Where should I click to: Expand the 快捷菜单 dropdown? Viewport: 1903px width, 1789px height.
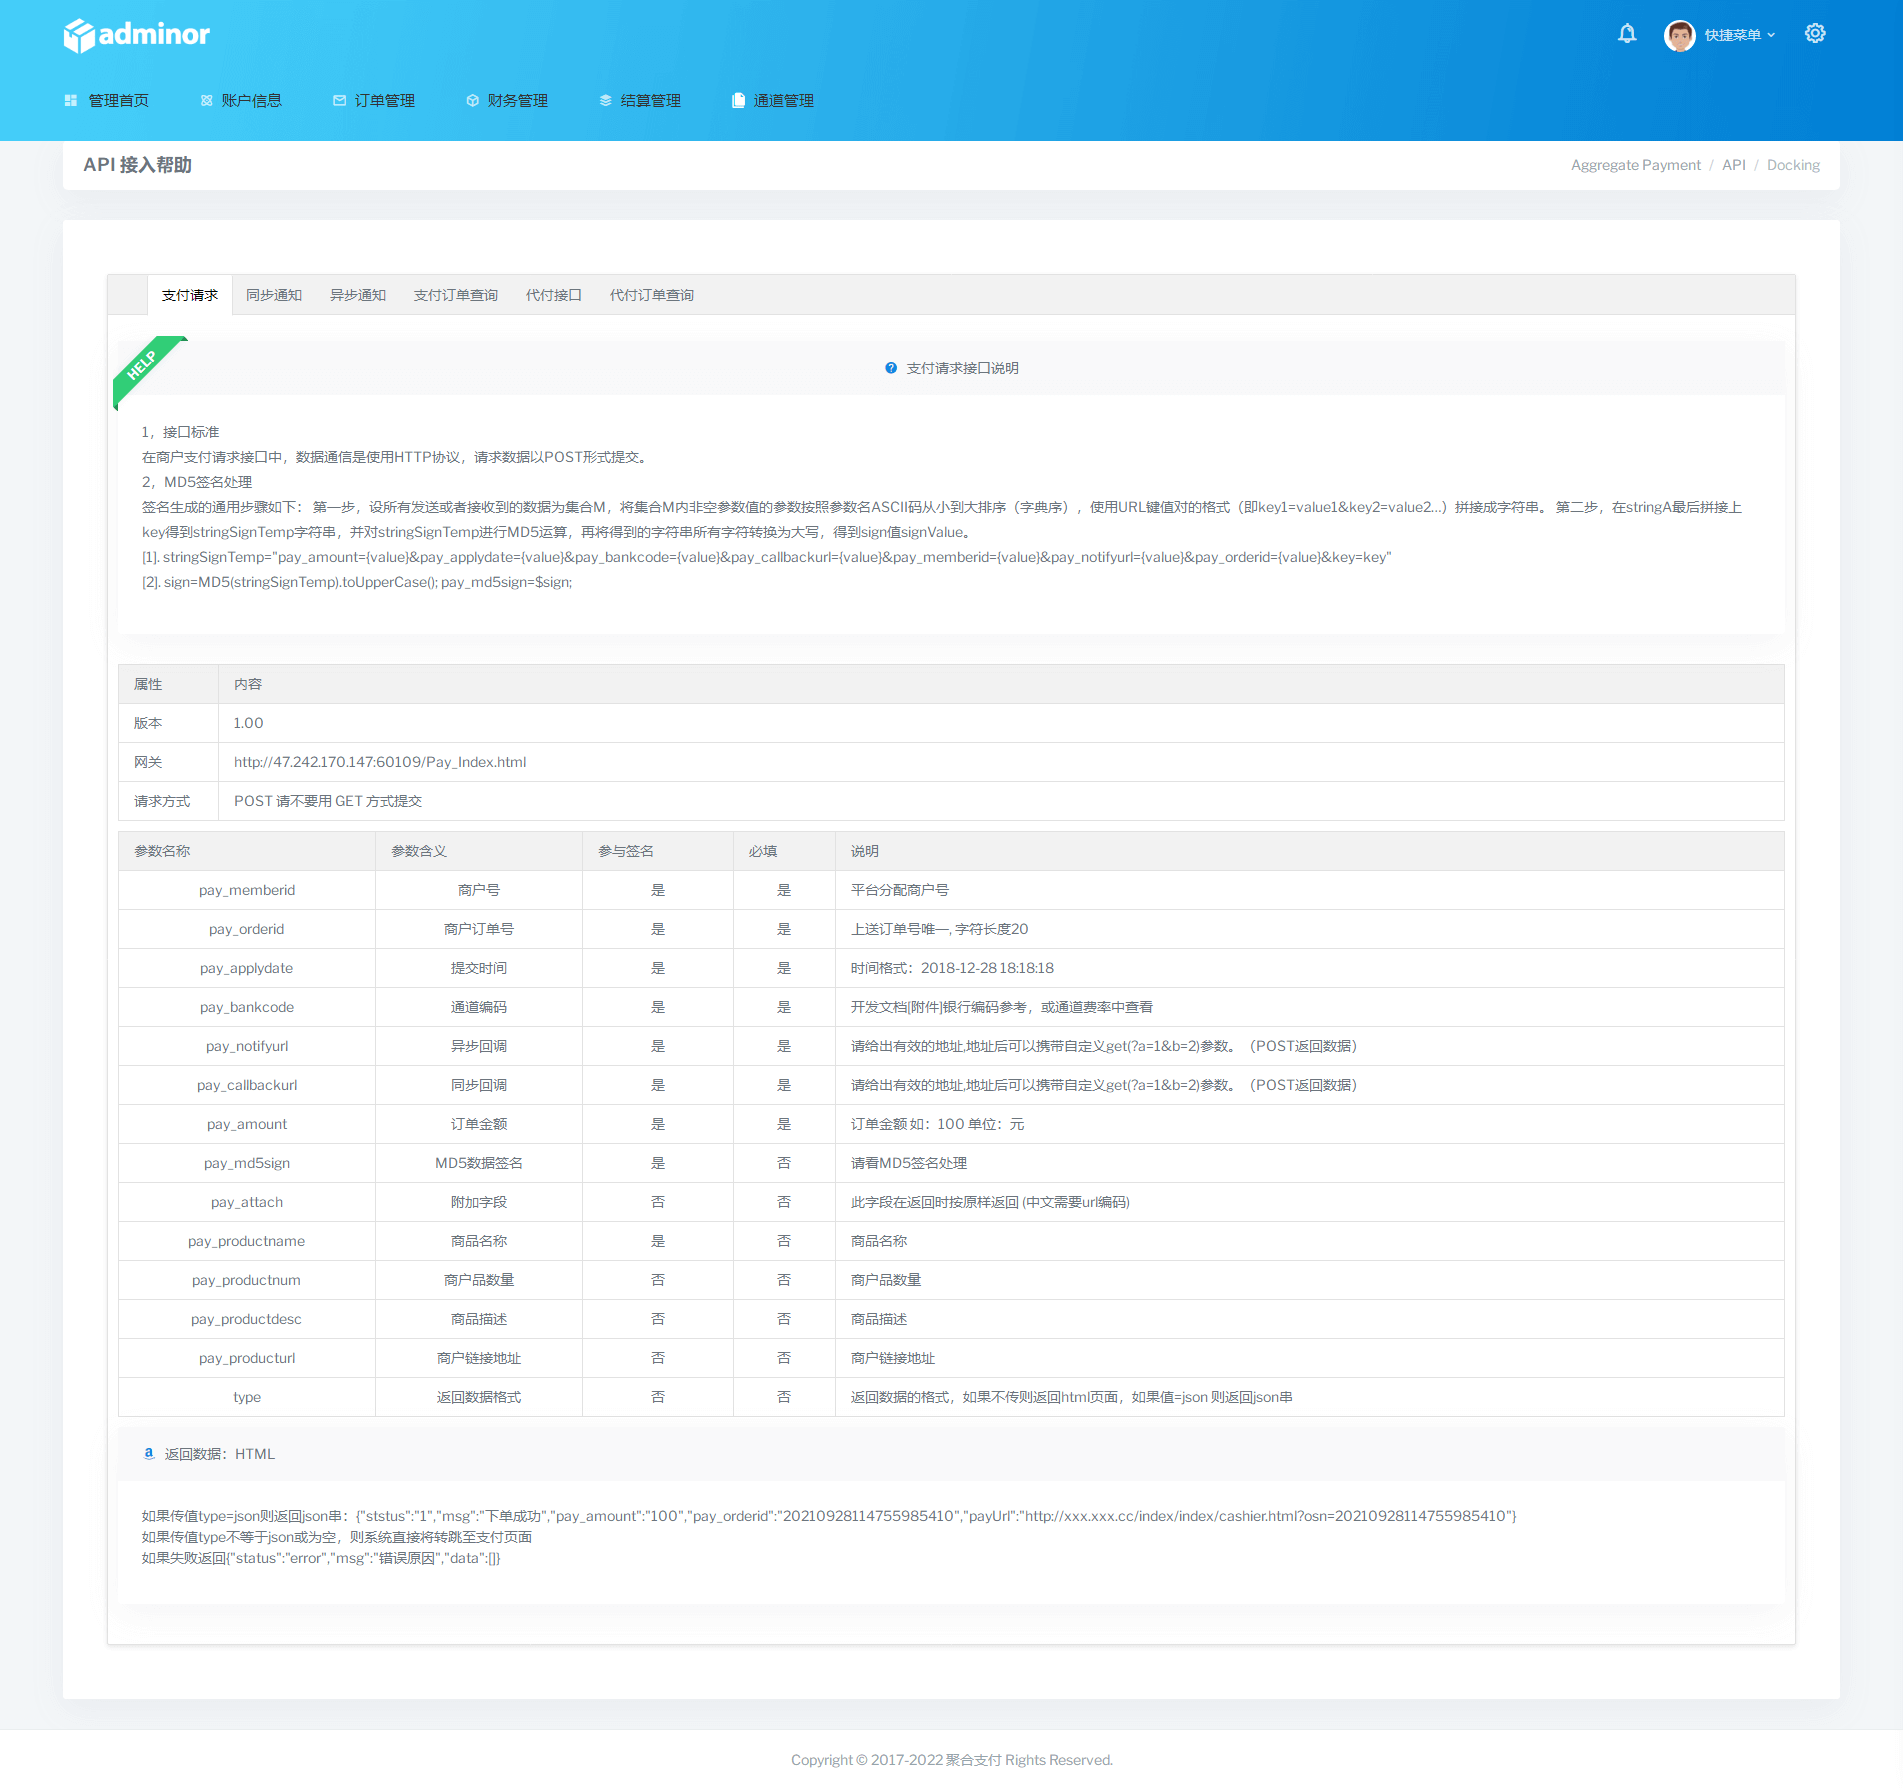coord(1739,35)
